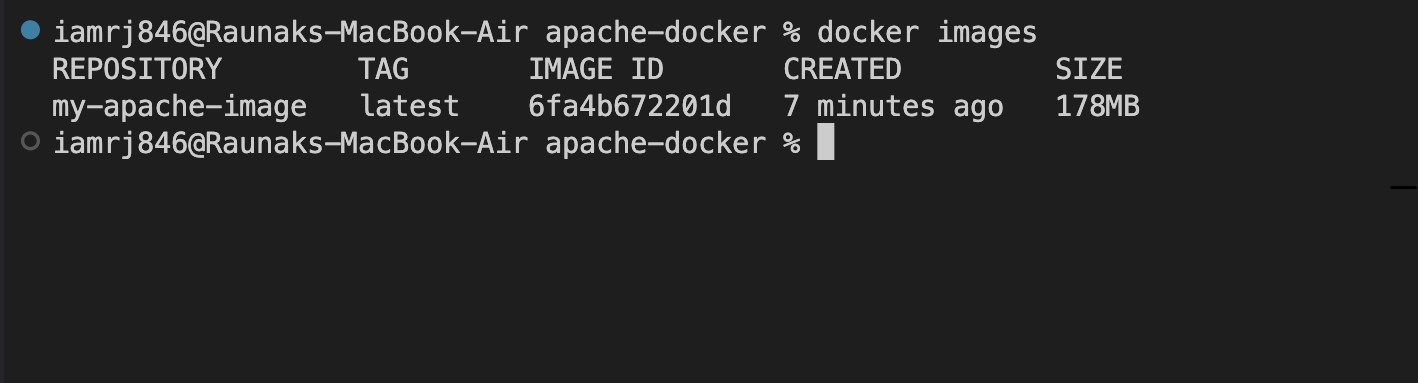Click the image ID 6fa4b672201d
Viewport: 1418px width, 383px height.
coord(630,106)
